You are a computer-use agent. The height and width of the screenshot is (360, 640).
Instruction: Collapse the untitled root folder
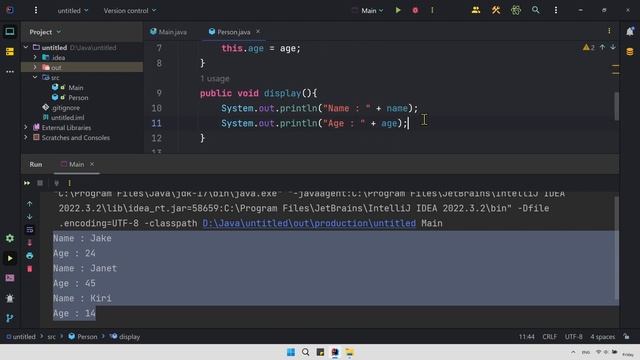click(x=26, y=47)
